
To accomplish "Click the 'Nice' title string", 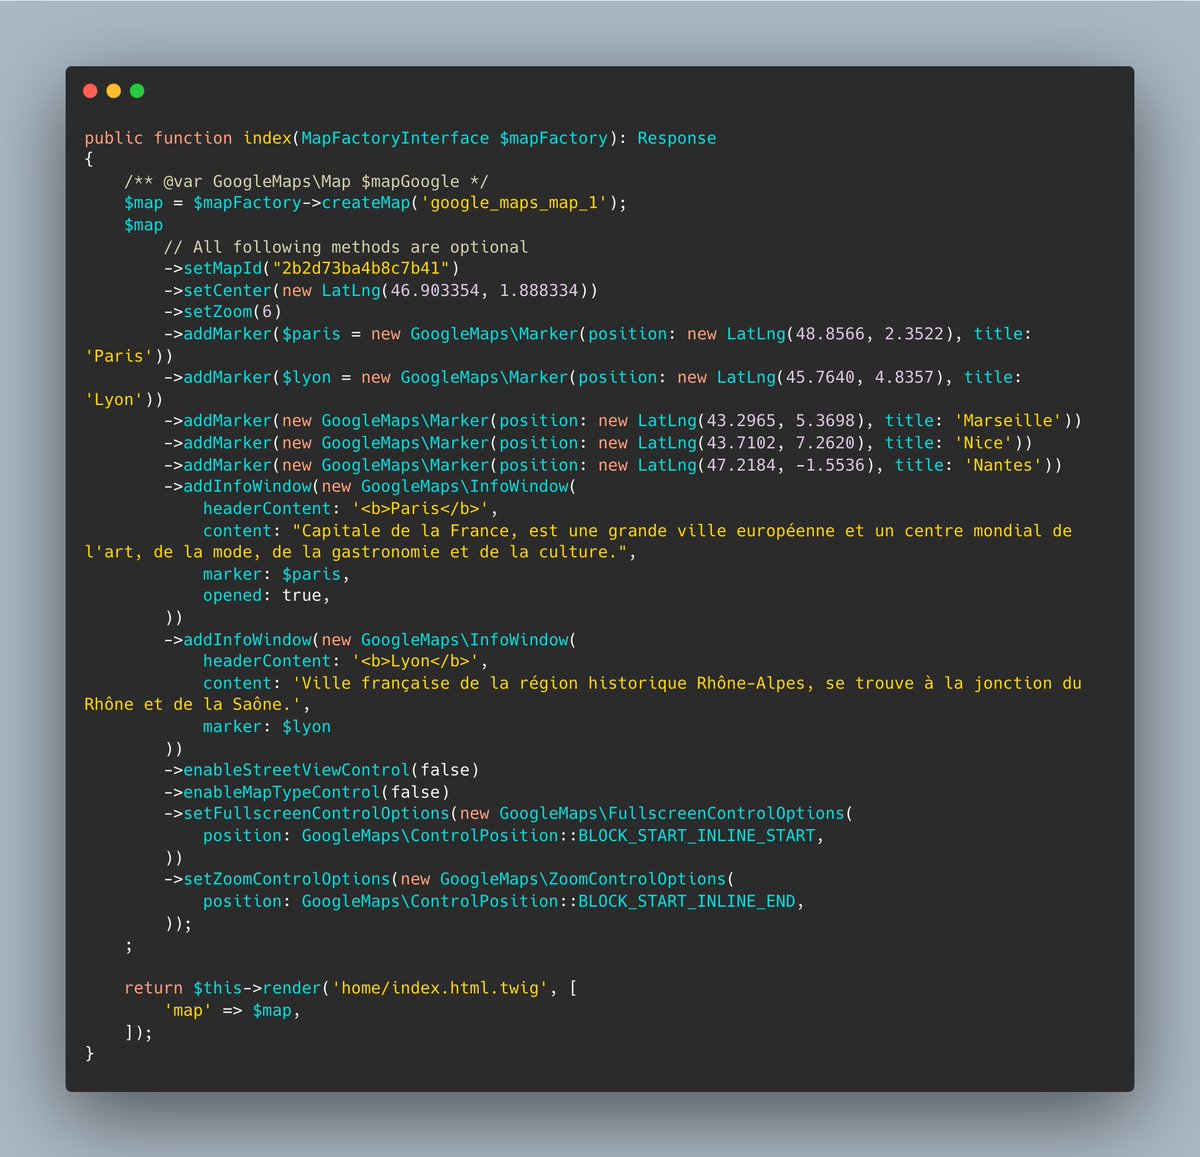I will (984, 443).
